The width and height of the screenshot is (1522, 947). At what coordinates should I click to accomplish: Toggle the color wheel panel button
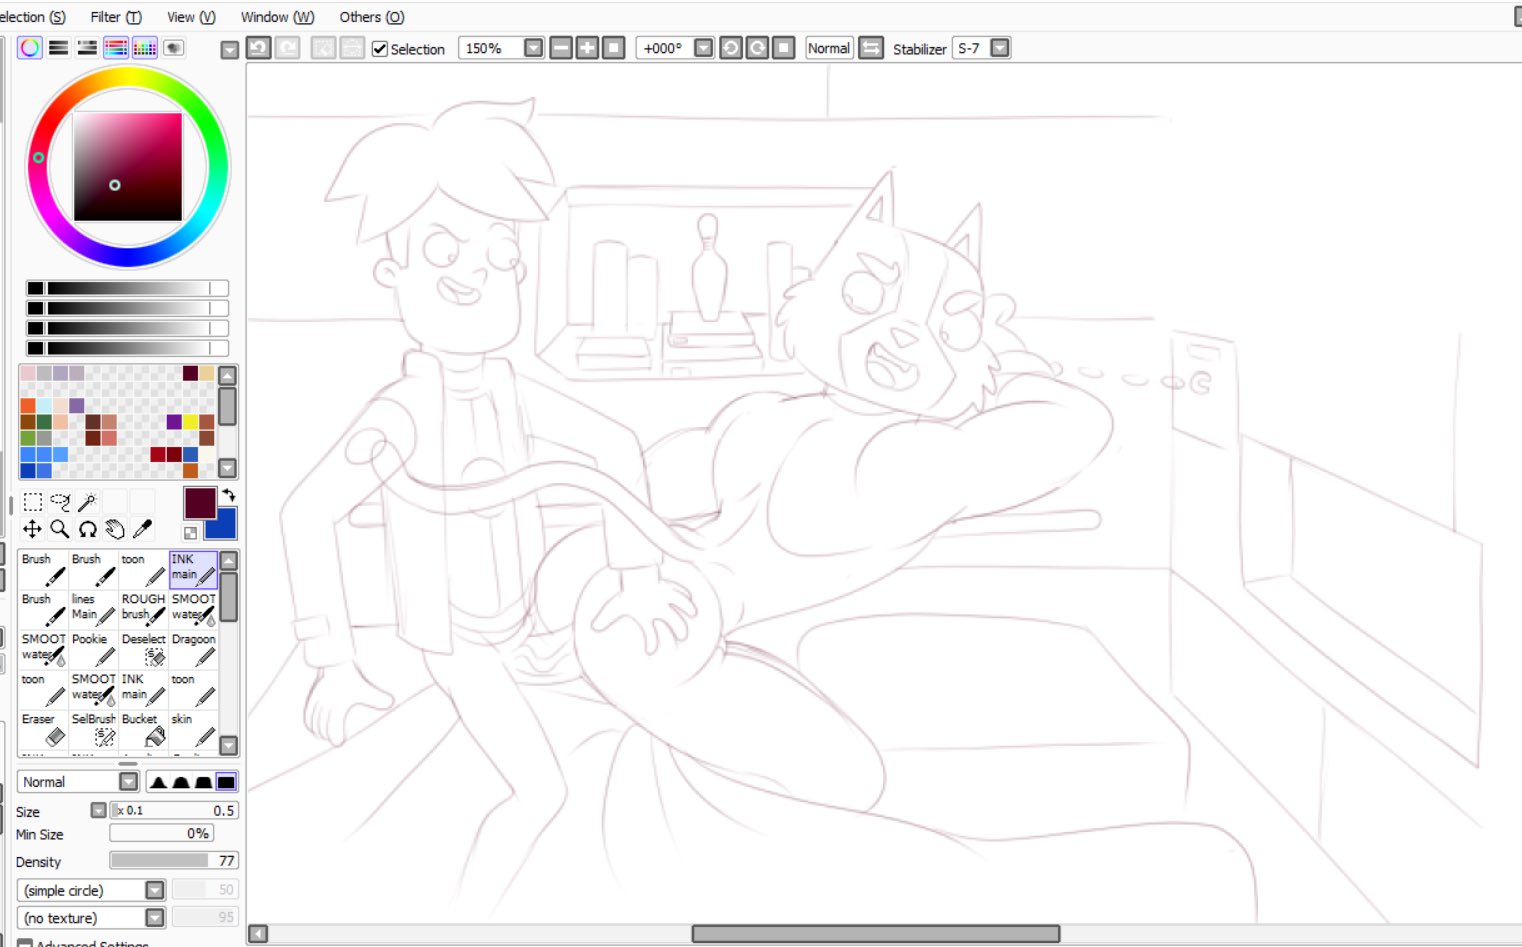(30, 48)
